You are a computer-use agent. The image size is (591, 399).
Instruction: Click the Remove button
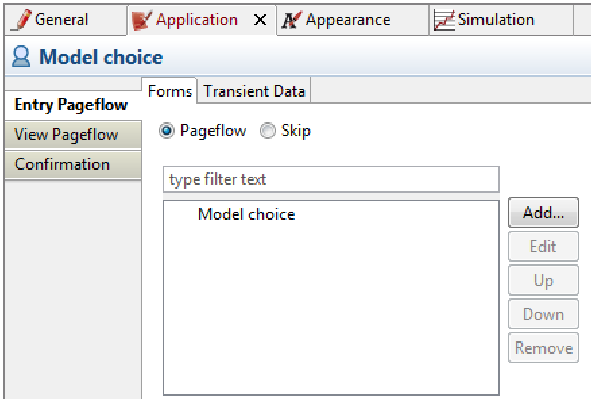(x=543, y=348)
